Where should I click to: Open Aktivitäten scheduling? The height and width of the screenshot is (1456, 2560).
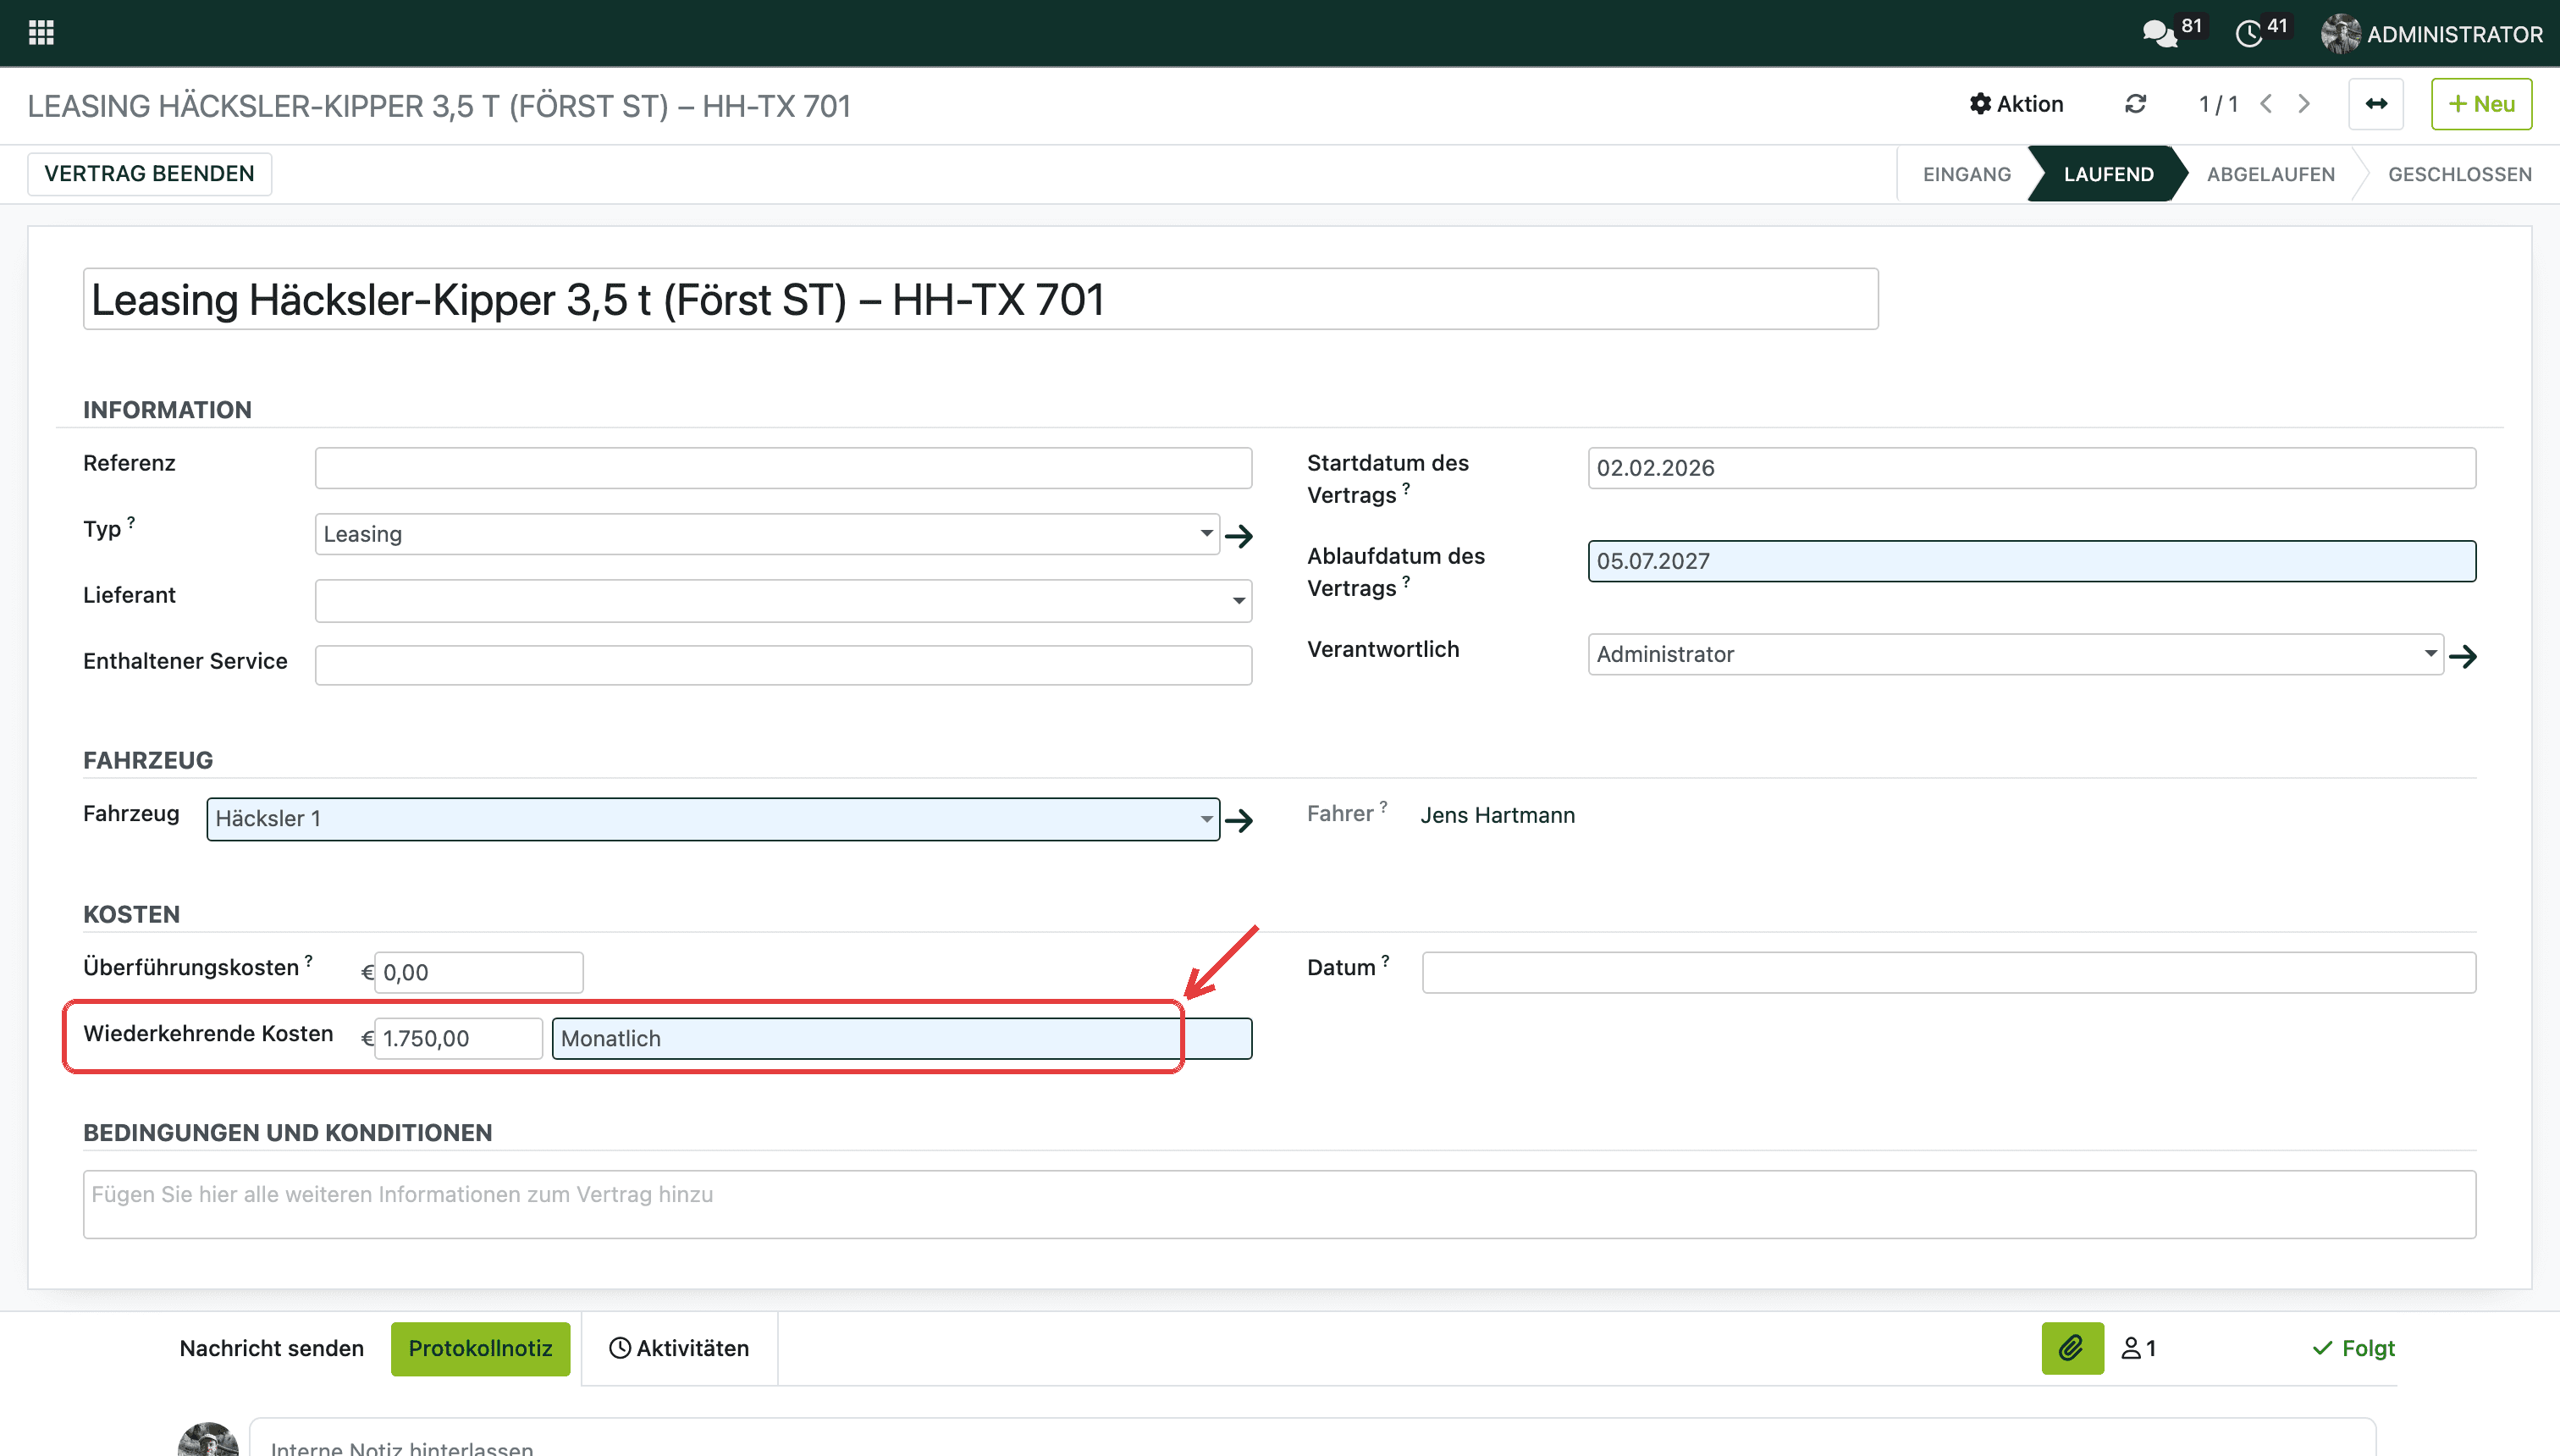pos(679,1348)
